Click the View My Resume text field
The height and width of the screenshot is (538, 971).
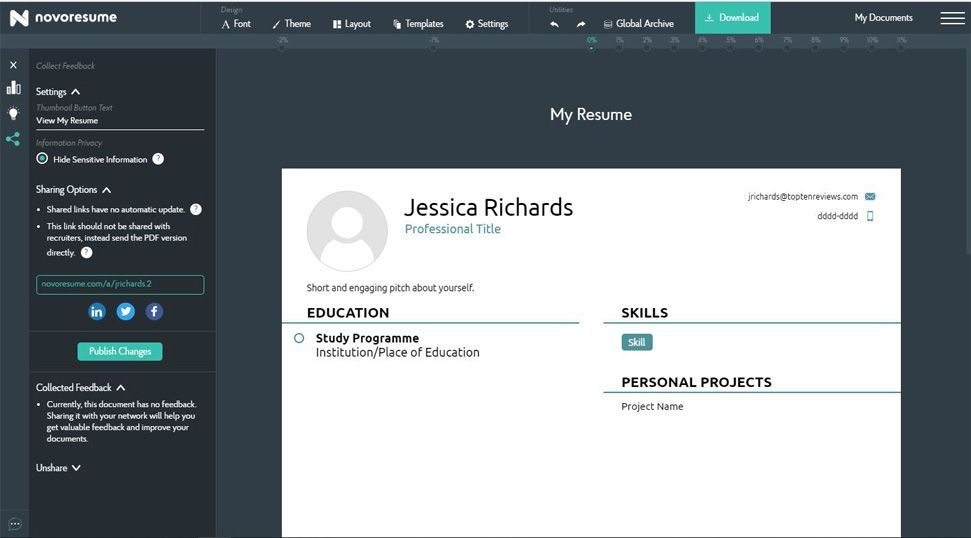coord(120,121)
